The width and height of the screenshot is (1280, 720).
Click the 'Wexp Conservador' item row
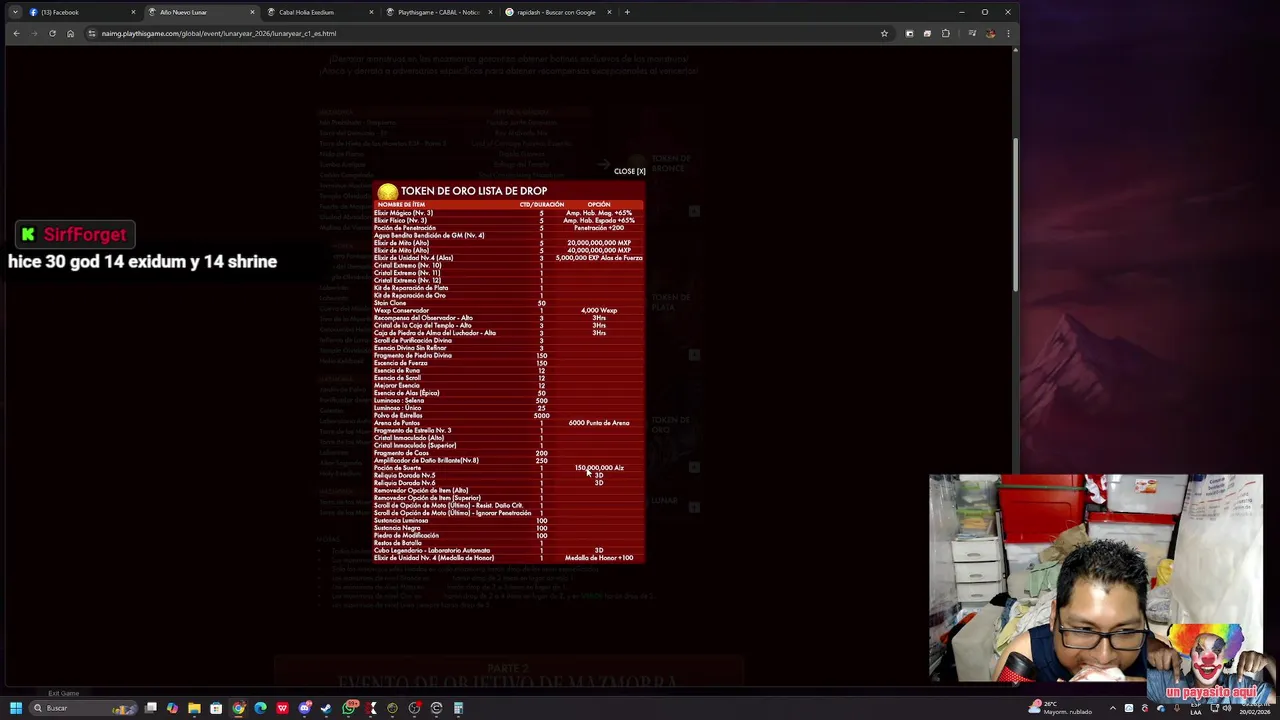coord(508,310)
